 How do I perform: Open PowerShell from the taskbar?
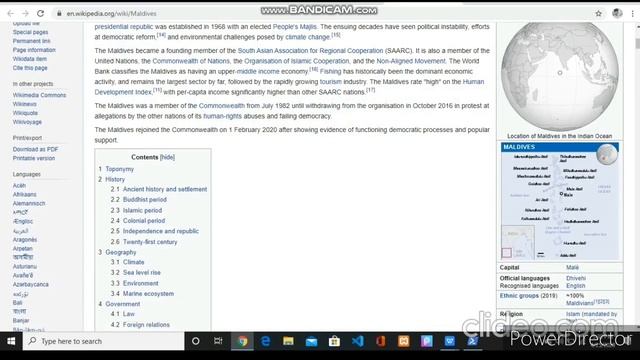pos(473,341)
